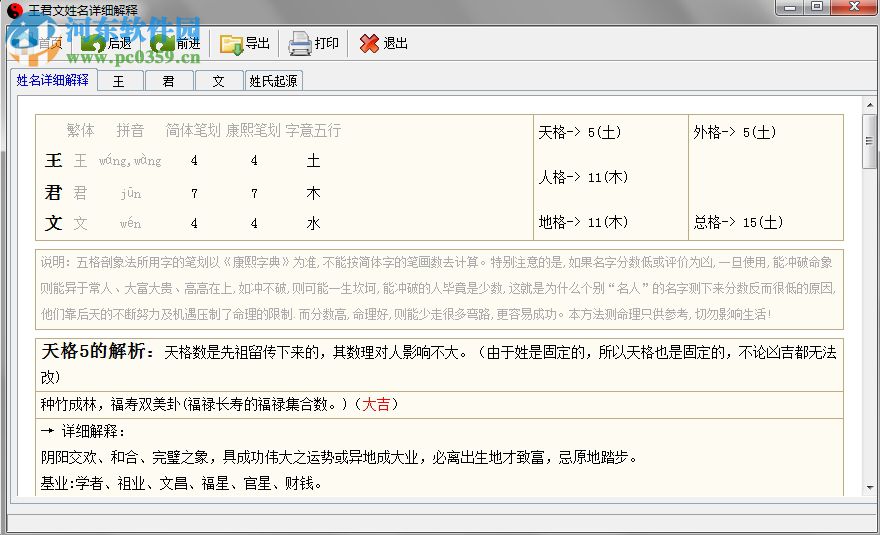
Task: Click the 外格-> 5(土) entry
Action: tap(735, 132)
